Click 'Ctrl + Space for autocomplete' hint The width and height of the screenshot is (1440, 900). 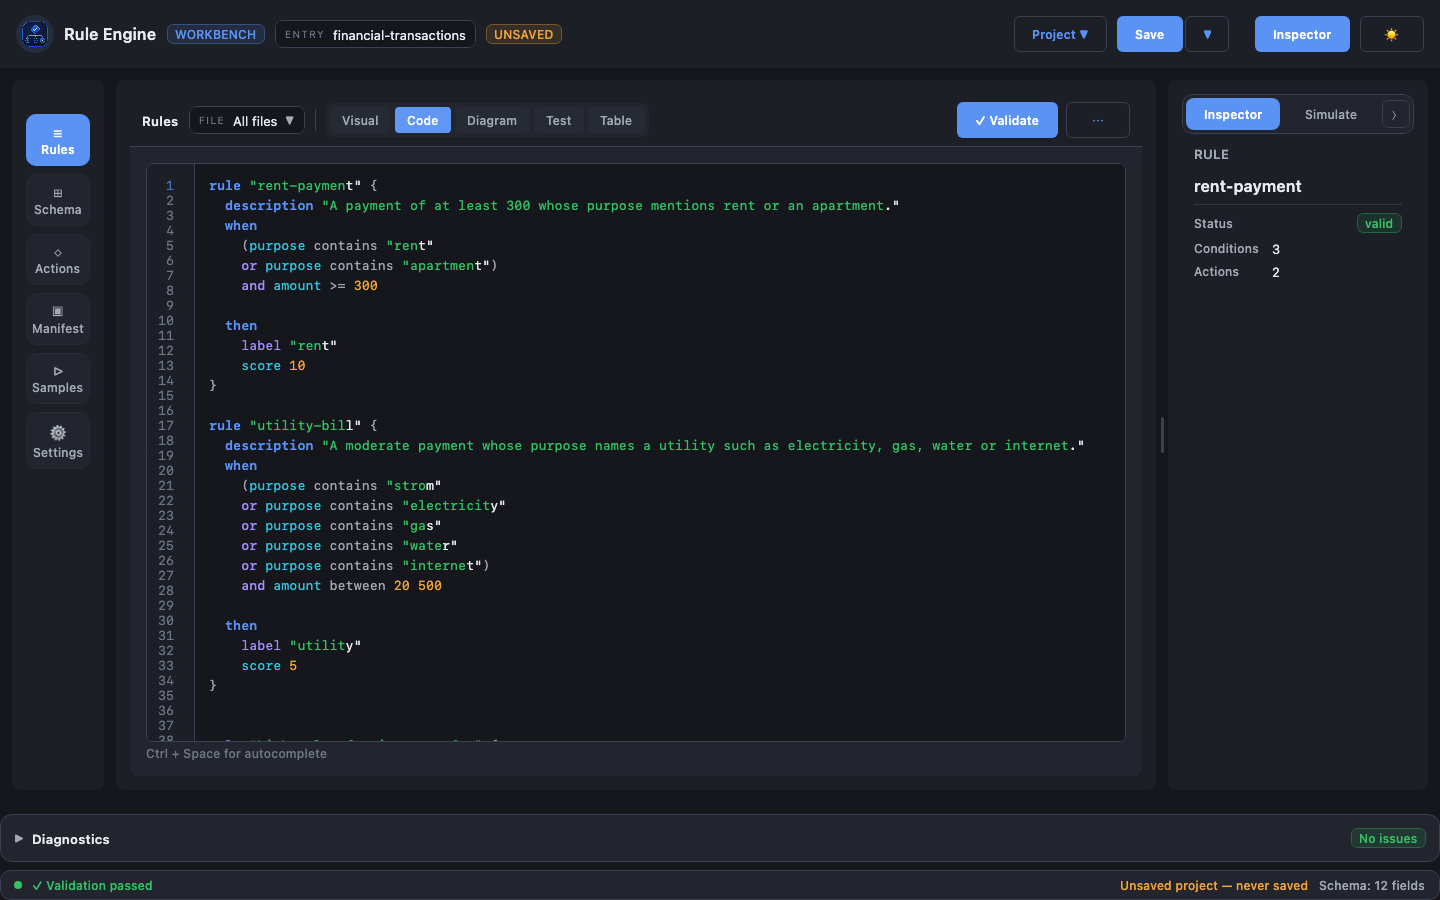coord(236,754)
